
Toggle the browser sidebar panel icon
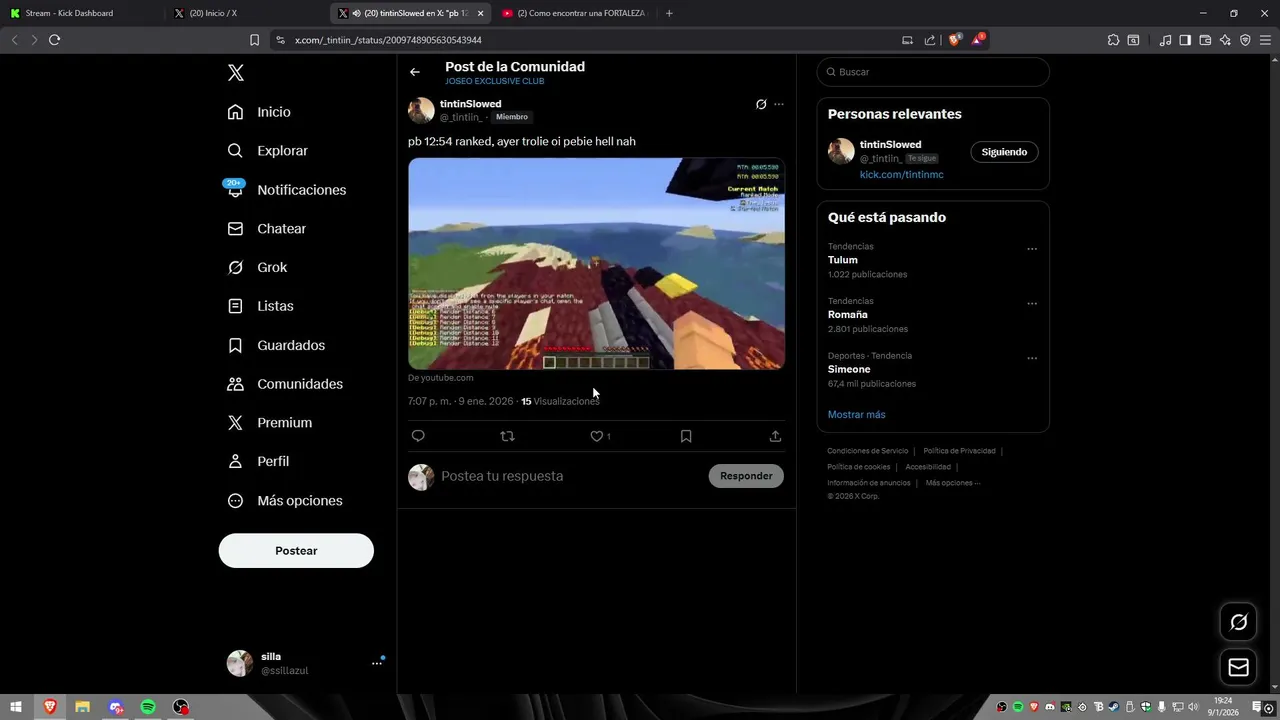1185,40
